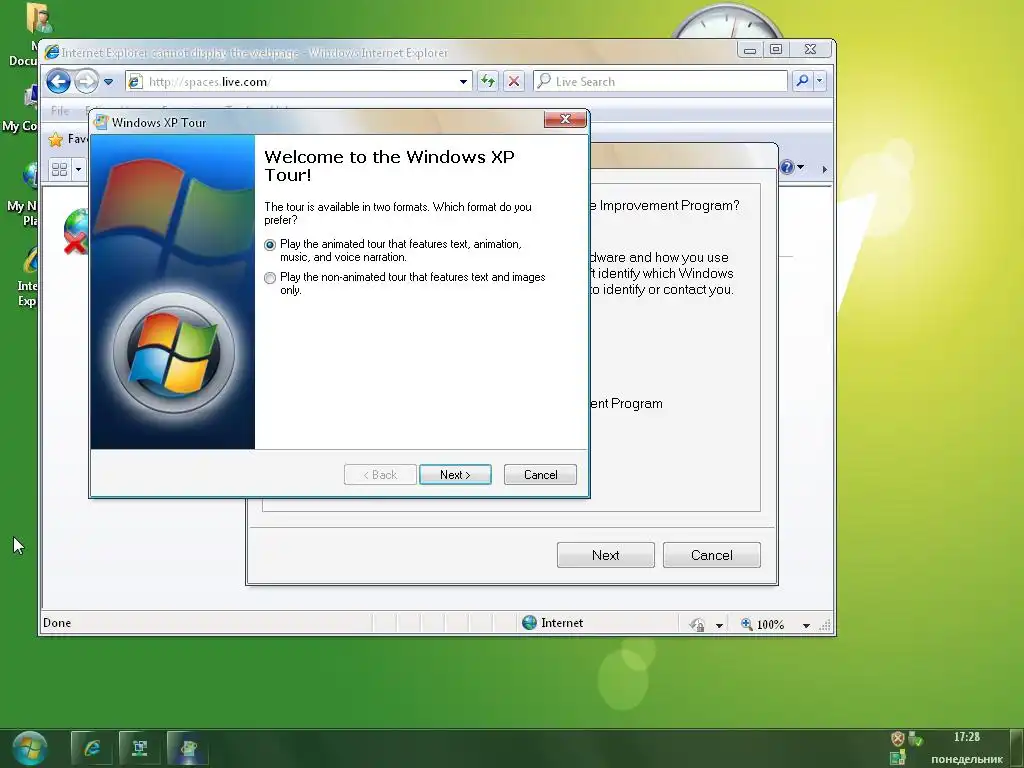Screen dimensions: 1024x768
Task: Click inside the Live Search box
Action: point(660,82)
